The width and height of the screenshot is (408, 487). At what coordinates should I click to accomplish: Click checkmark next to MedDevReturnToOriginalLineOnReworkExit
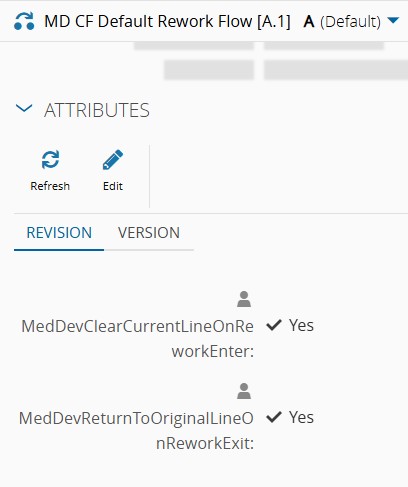click(x=274, y=417)
